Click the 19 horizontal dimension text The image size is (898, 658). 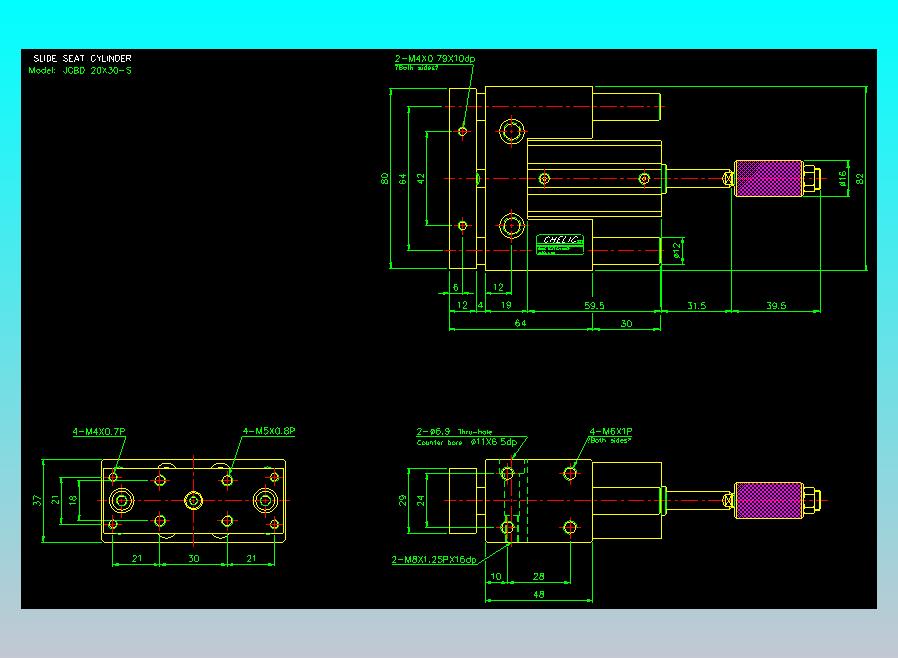coord(506,305)
